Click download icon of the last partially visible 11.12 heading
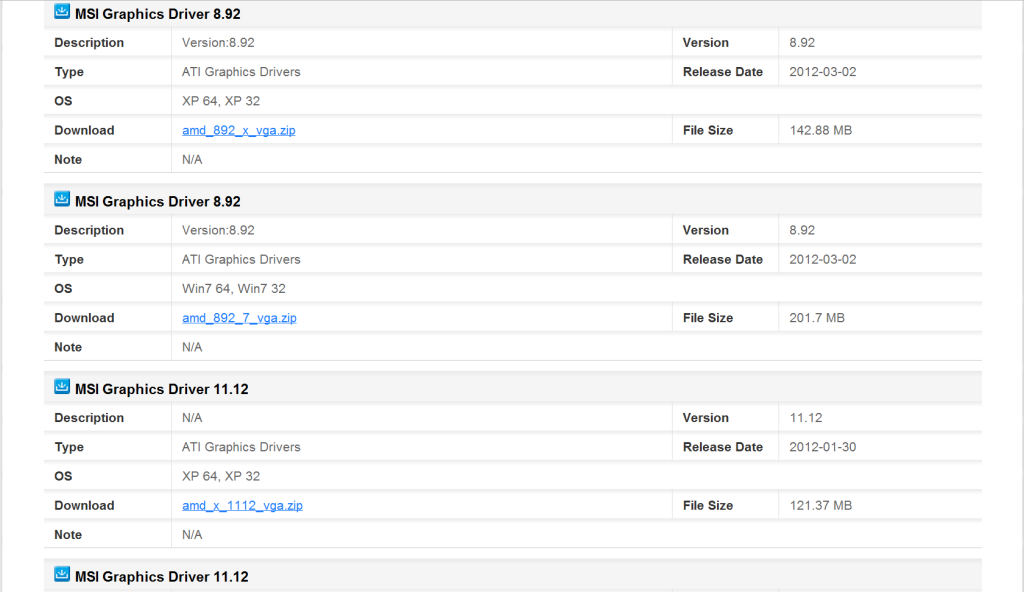The height and width of the screenshot is (592, 1024). tap(62, 574)
